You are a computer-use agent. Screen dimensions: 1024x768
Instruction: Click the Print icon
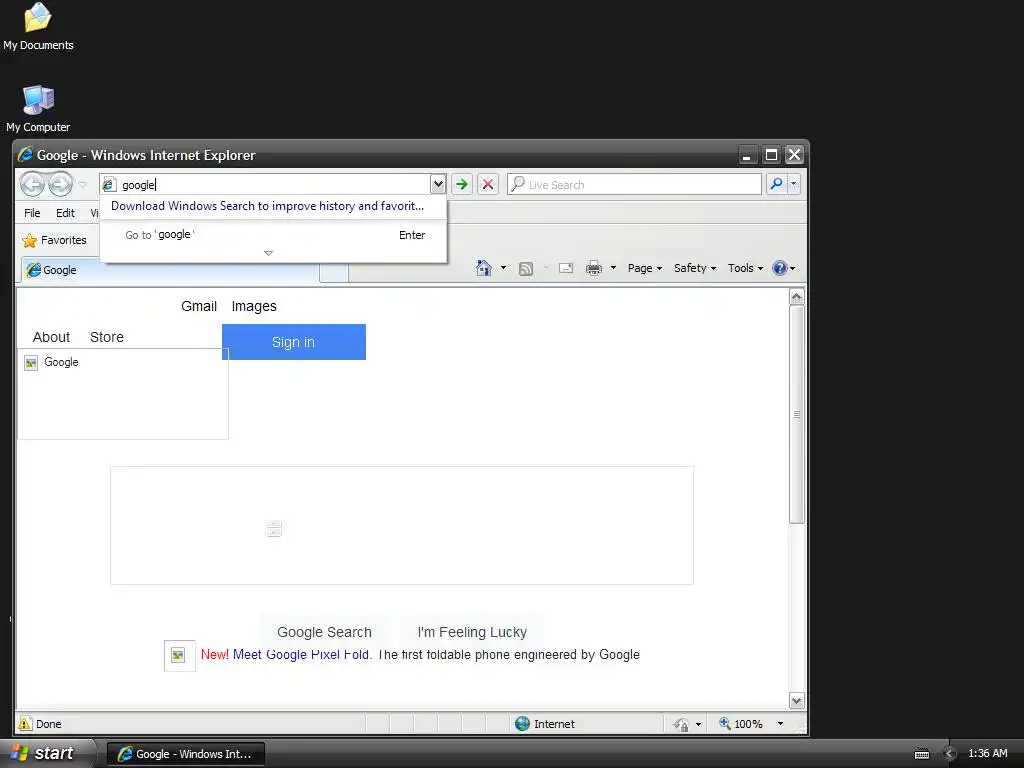[594, 268]
